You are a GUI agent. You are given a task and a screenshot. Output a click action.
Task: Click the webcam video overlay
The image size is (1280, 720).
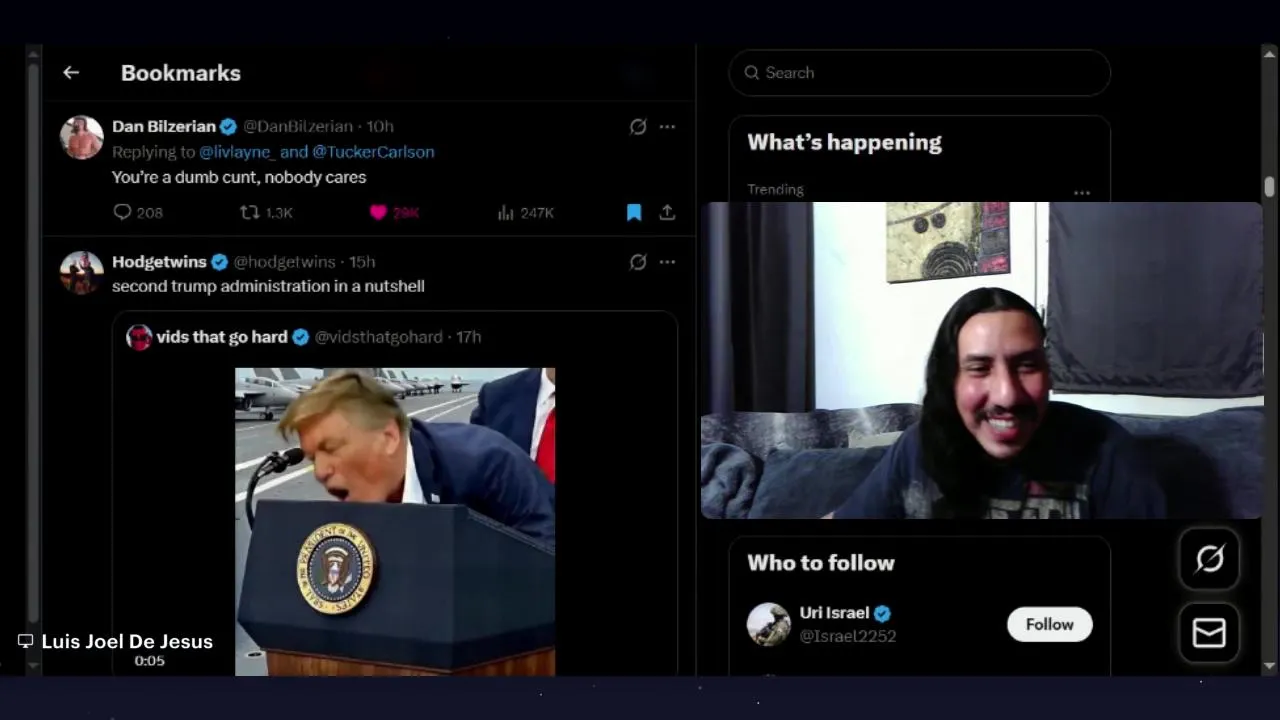[982, 360]
